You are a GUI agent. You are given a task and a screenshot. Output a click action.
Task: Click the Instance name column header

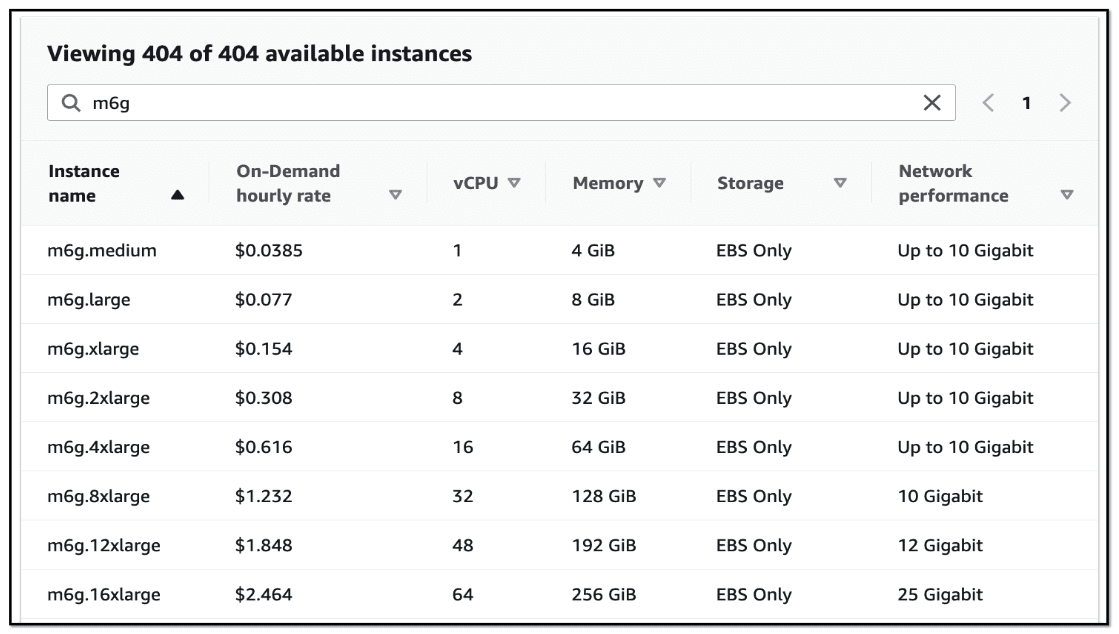pos(84,183)
